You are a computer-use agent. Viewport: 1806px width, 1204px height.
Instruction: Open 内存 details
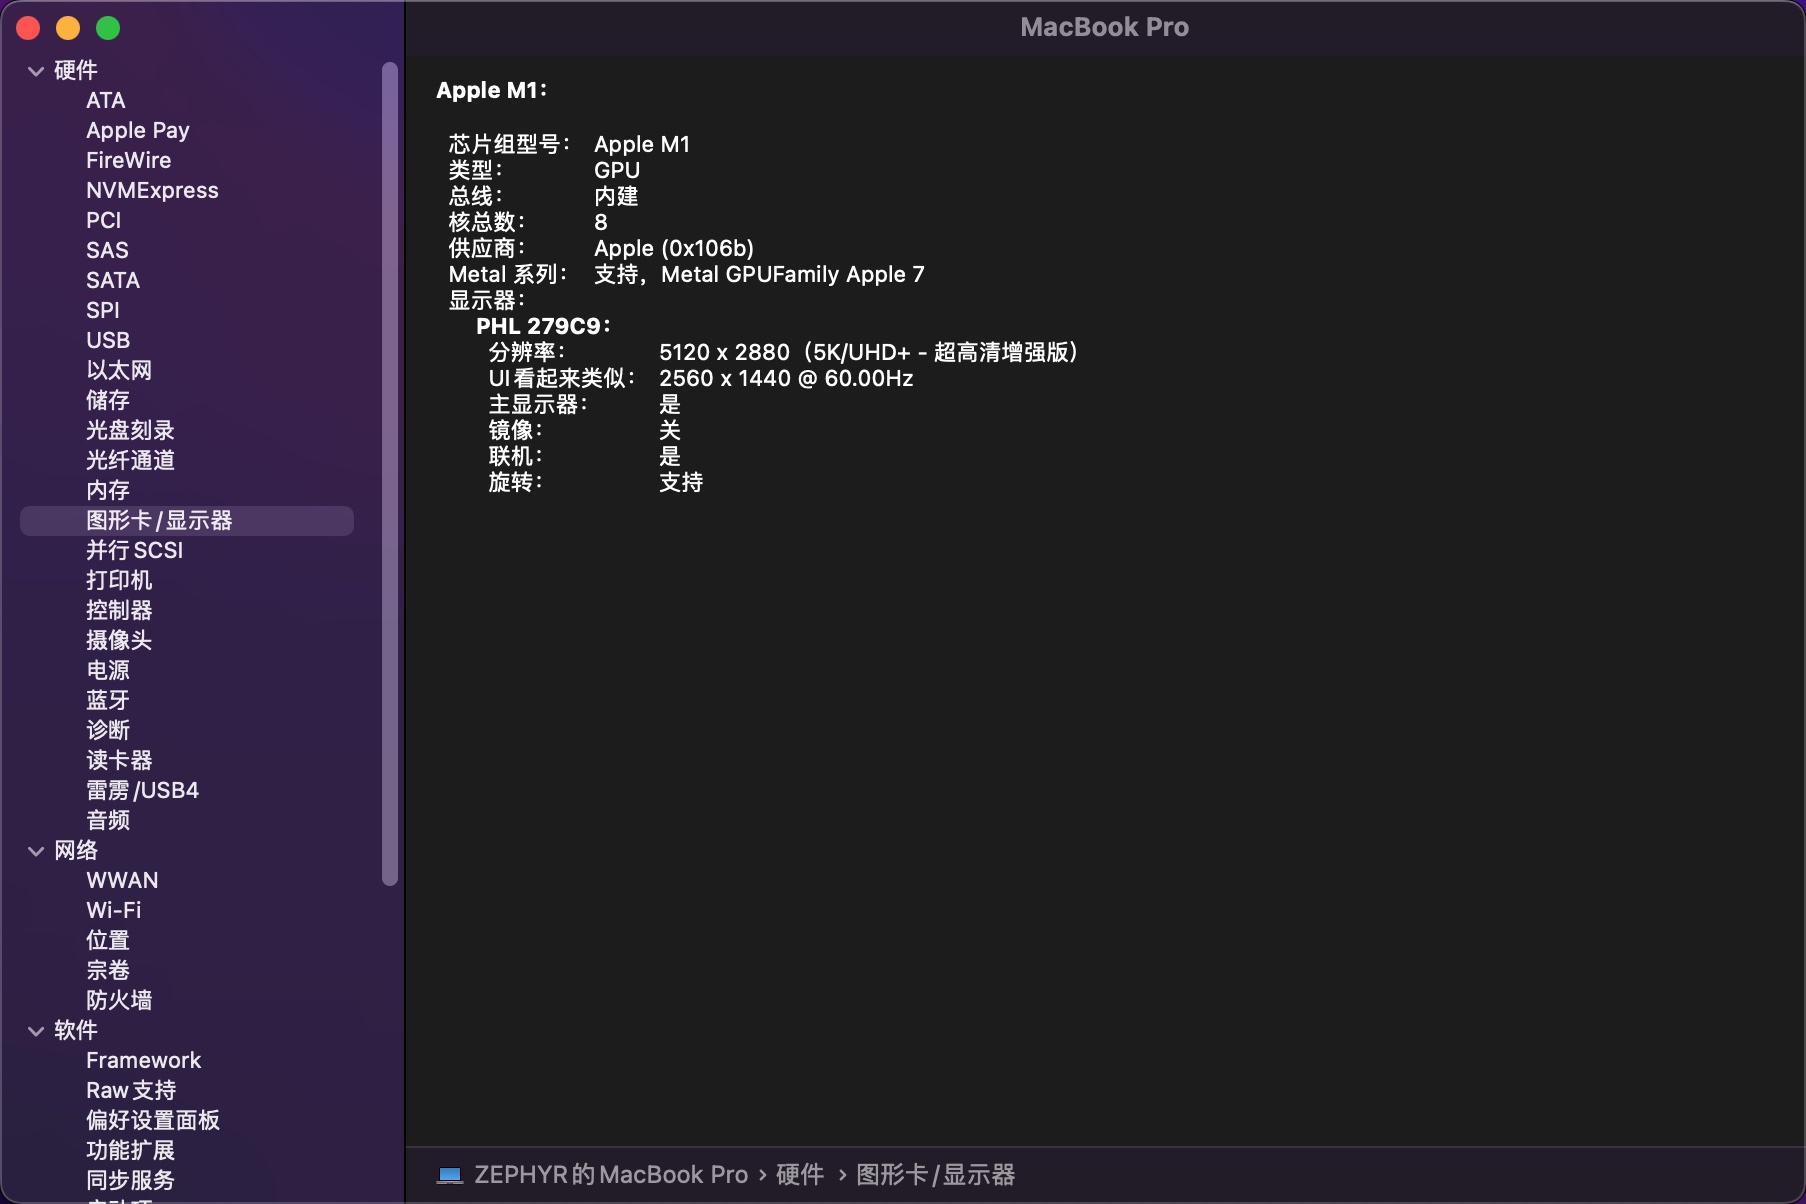[108, 491]
